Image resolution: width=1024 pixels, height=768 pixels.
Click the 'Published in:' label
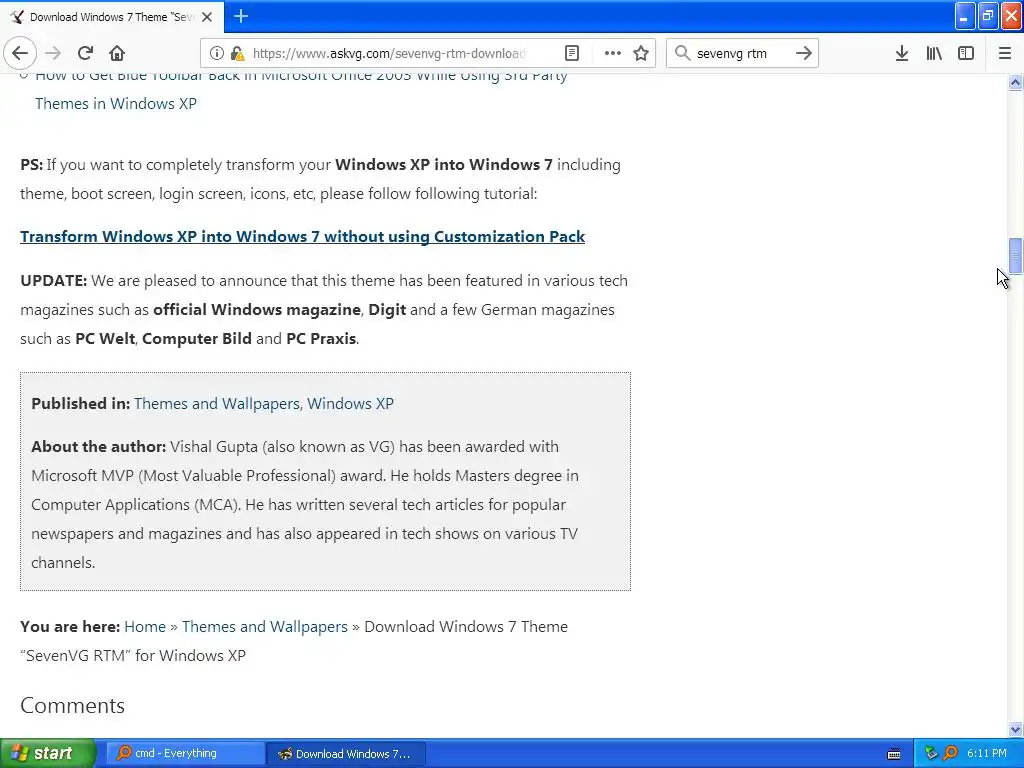pyautogui.click(x=81, y=404)
